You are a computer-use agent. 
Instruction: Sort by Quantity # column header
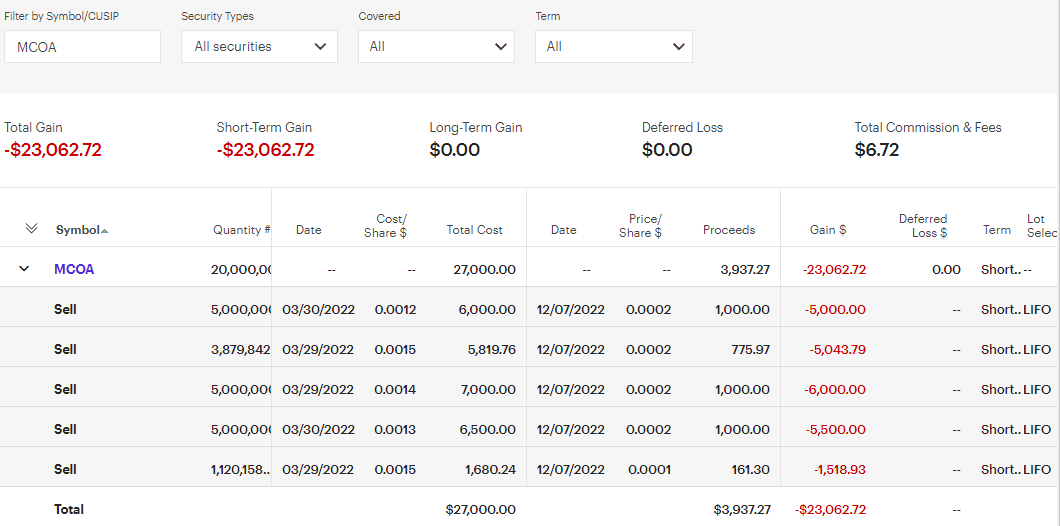[241, 230]
